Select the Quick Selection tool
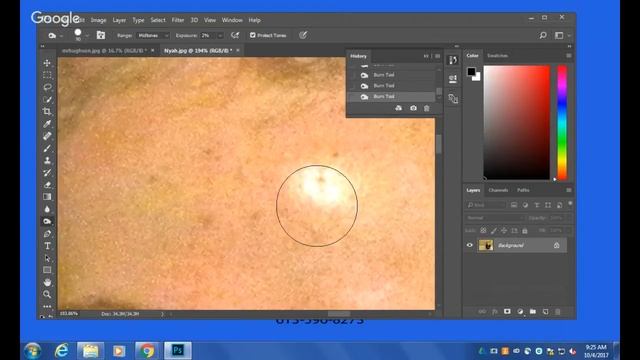640x360 pixels. pos(47,100)
